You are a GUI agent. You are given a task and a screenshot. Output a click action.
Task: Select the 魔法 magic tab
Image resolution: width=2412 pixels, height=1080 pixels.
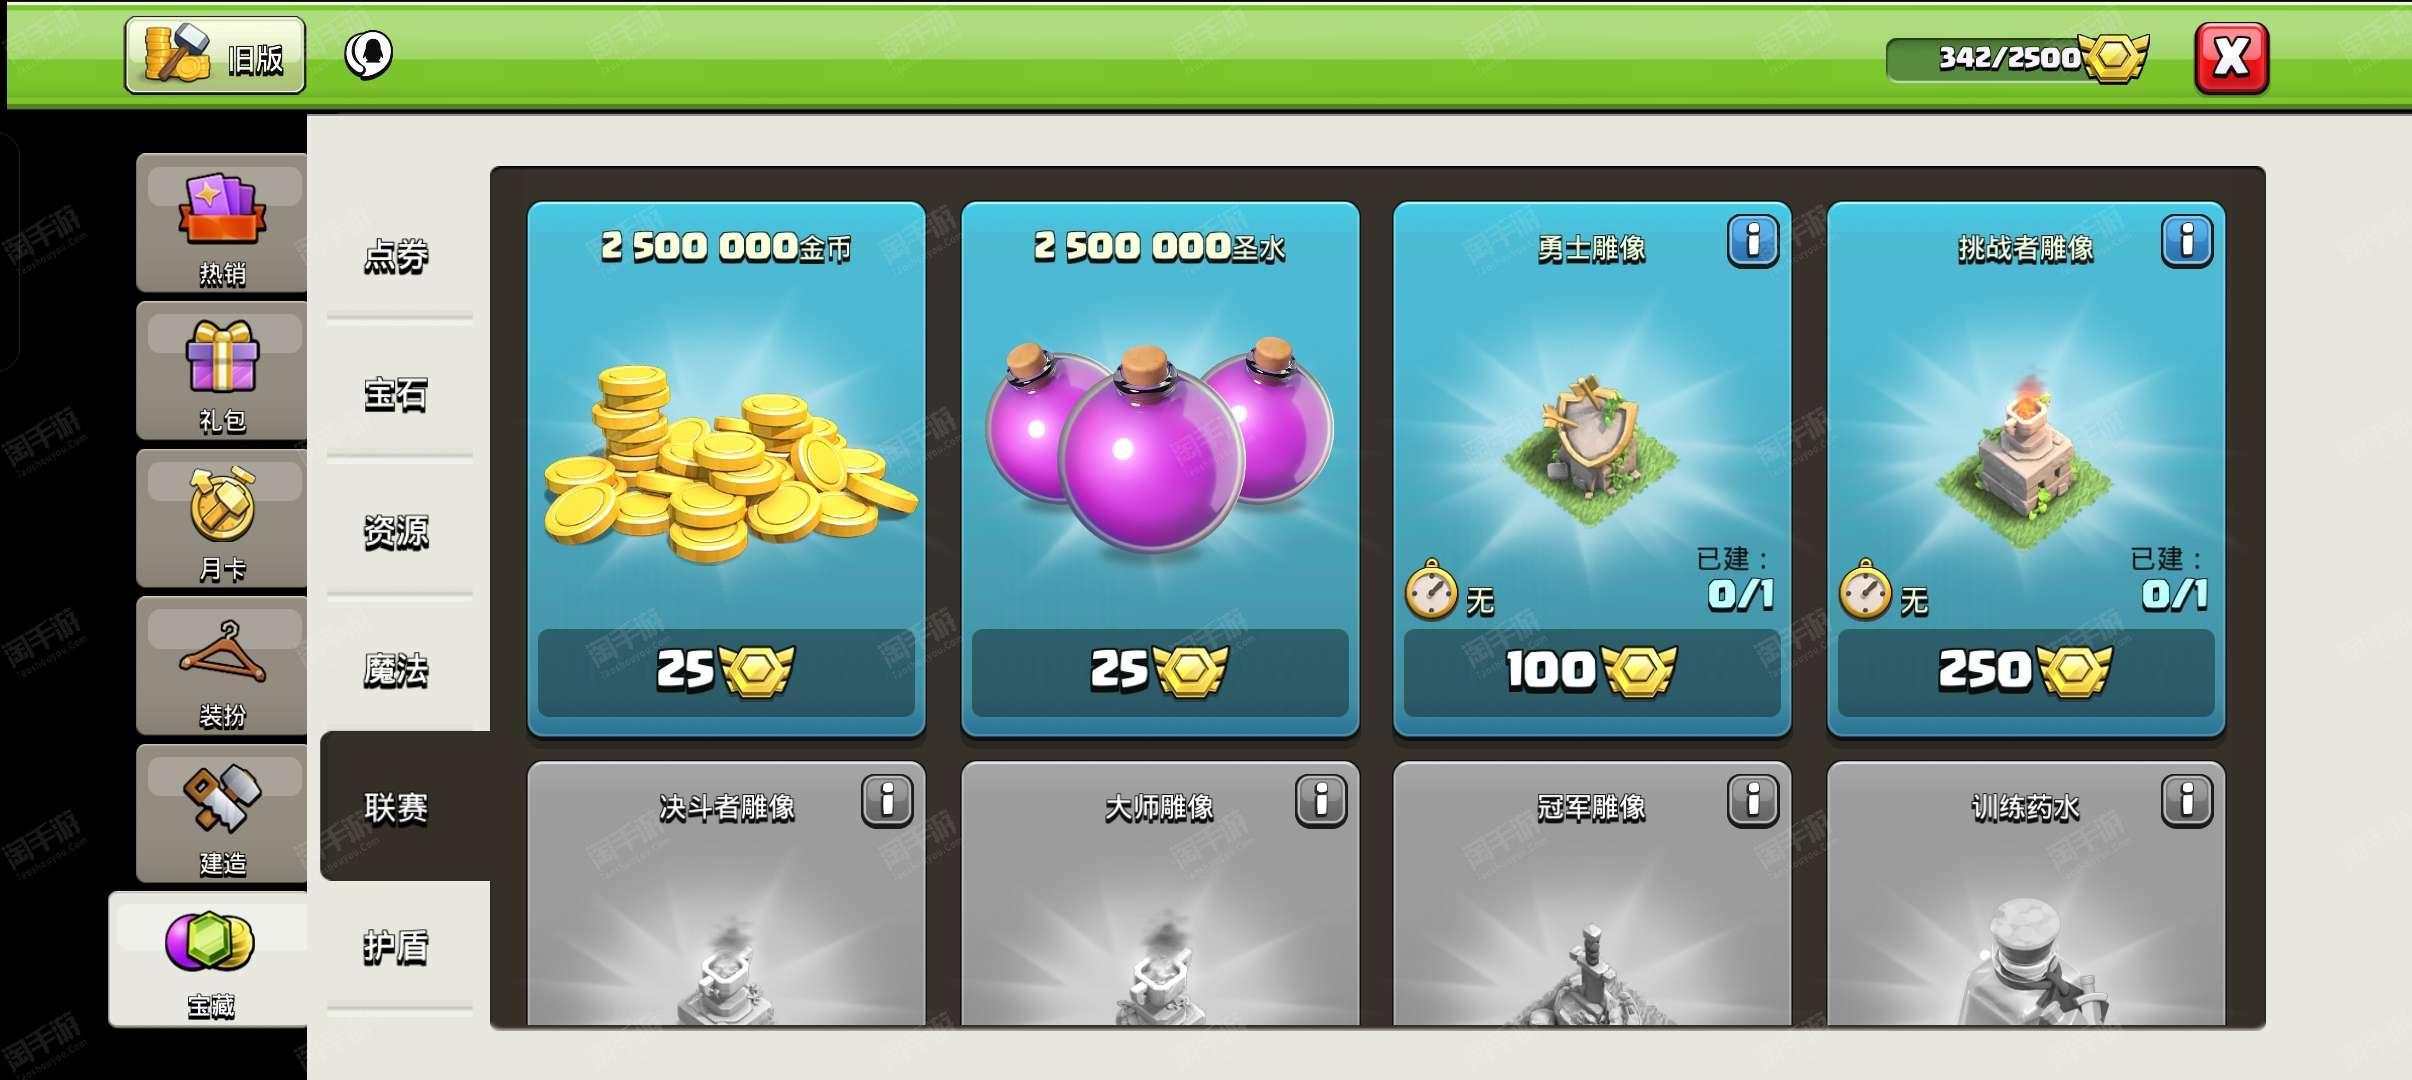397,669
